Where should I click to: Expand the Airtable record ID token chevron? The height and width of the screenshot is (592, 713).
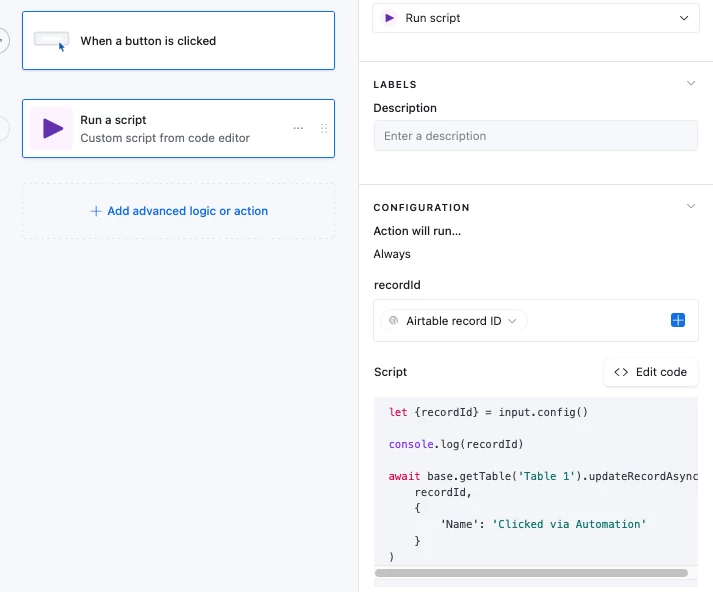coord(513,321)
